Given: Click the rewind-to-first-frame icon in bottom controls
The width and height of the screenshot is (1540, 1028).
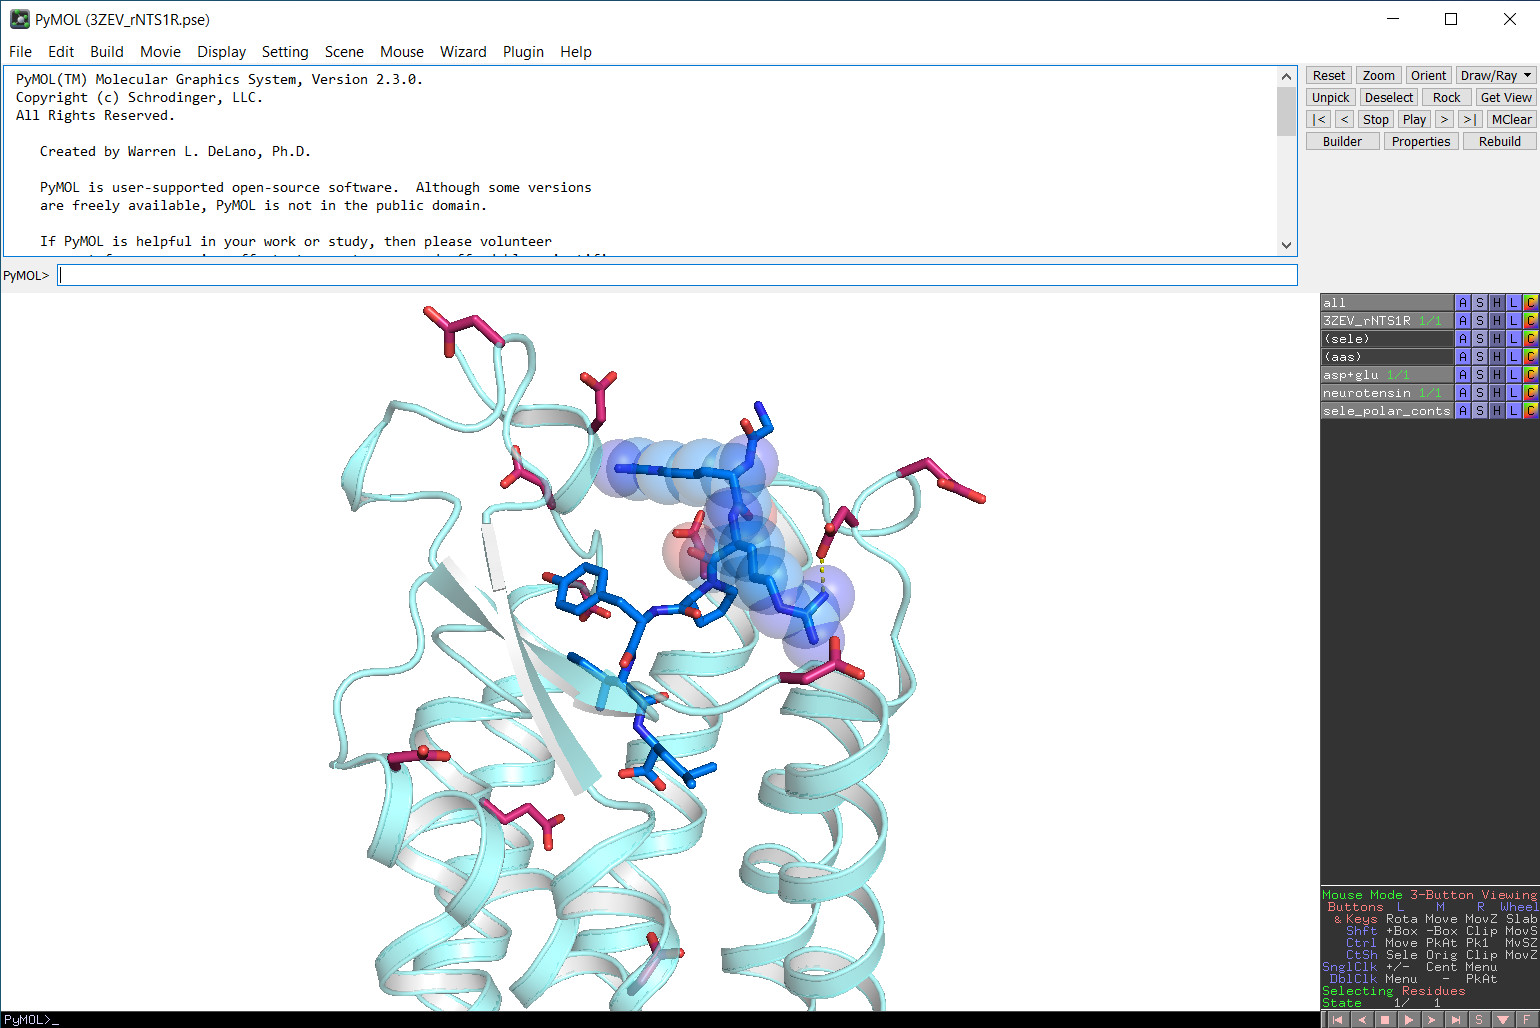Looking at the screenshot, I should click(x=1338, y=1020).
